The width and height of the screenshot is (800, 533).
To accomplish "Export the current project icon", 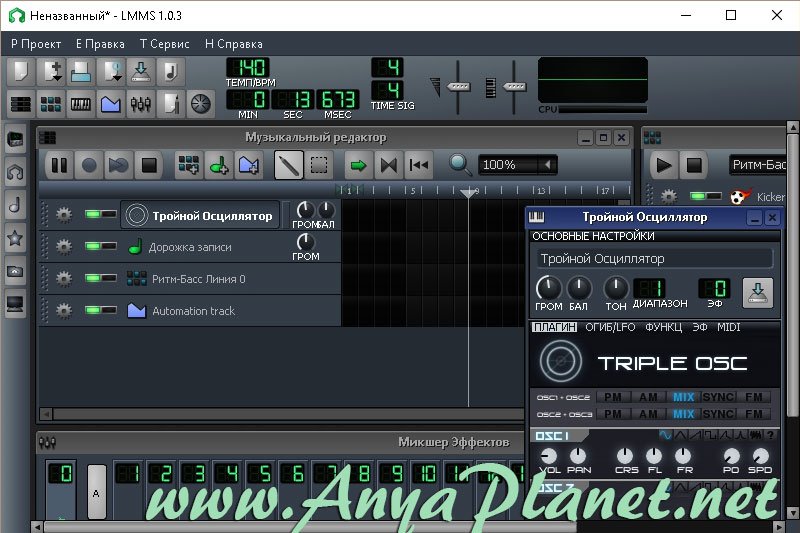I will (171, 72).
